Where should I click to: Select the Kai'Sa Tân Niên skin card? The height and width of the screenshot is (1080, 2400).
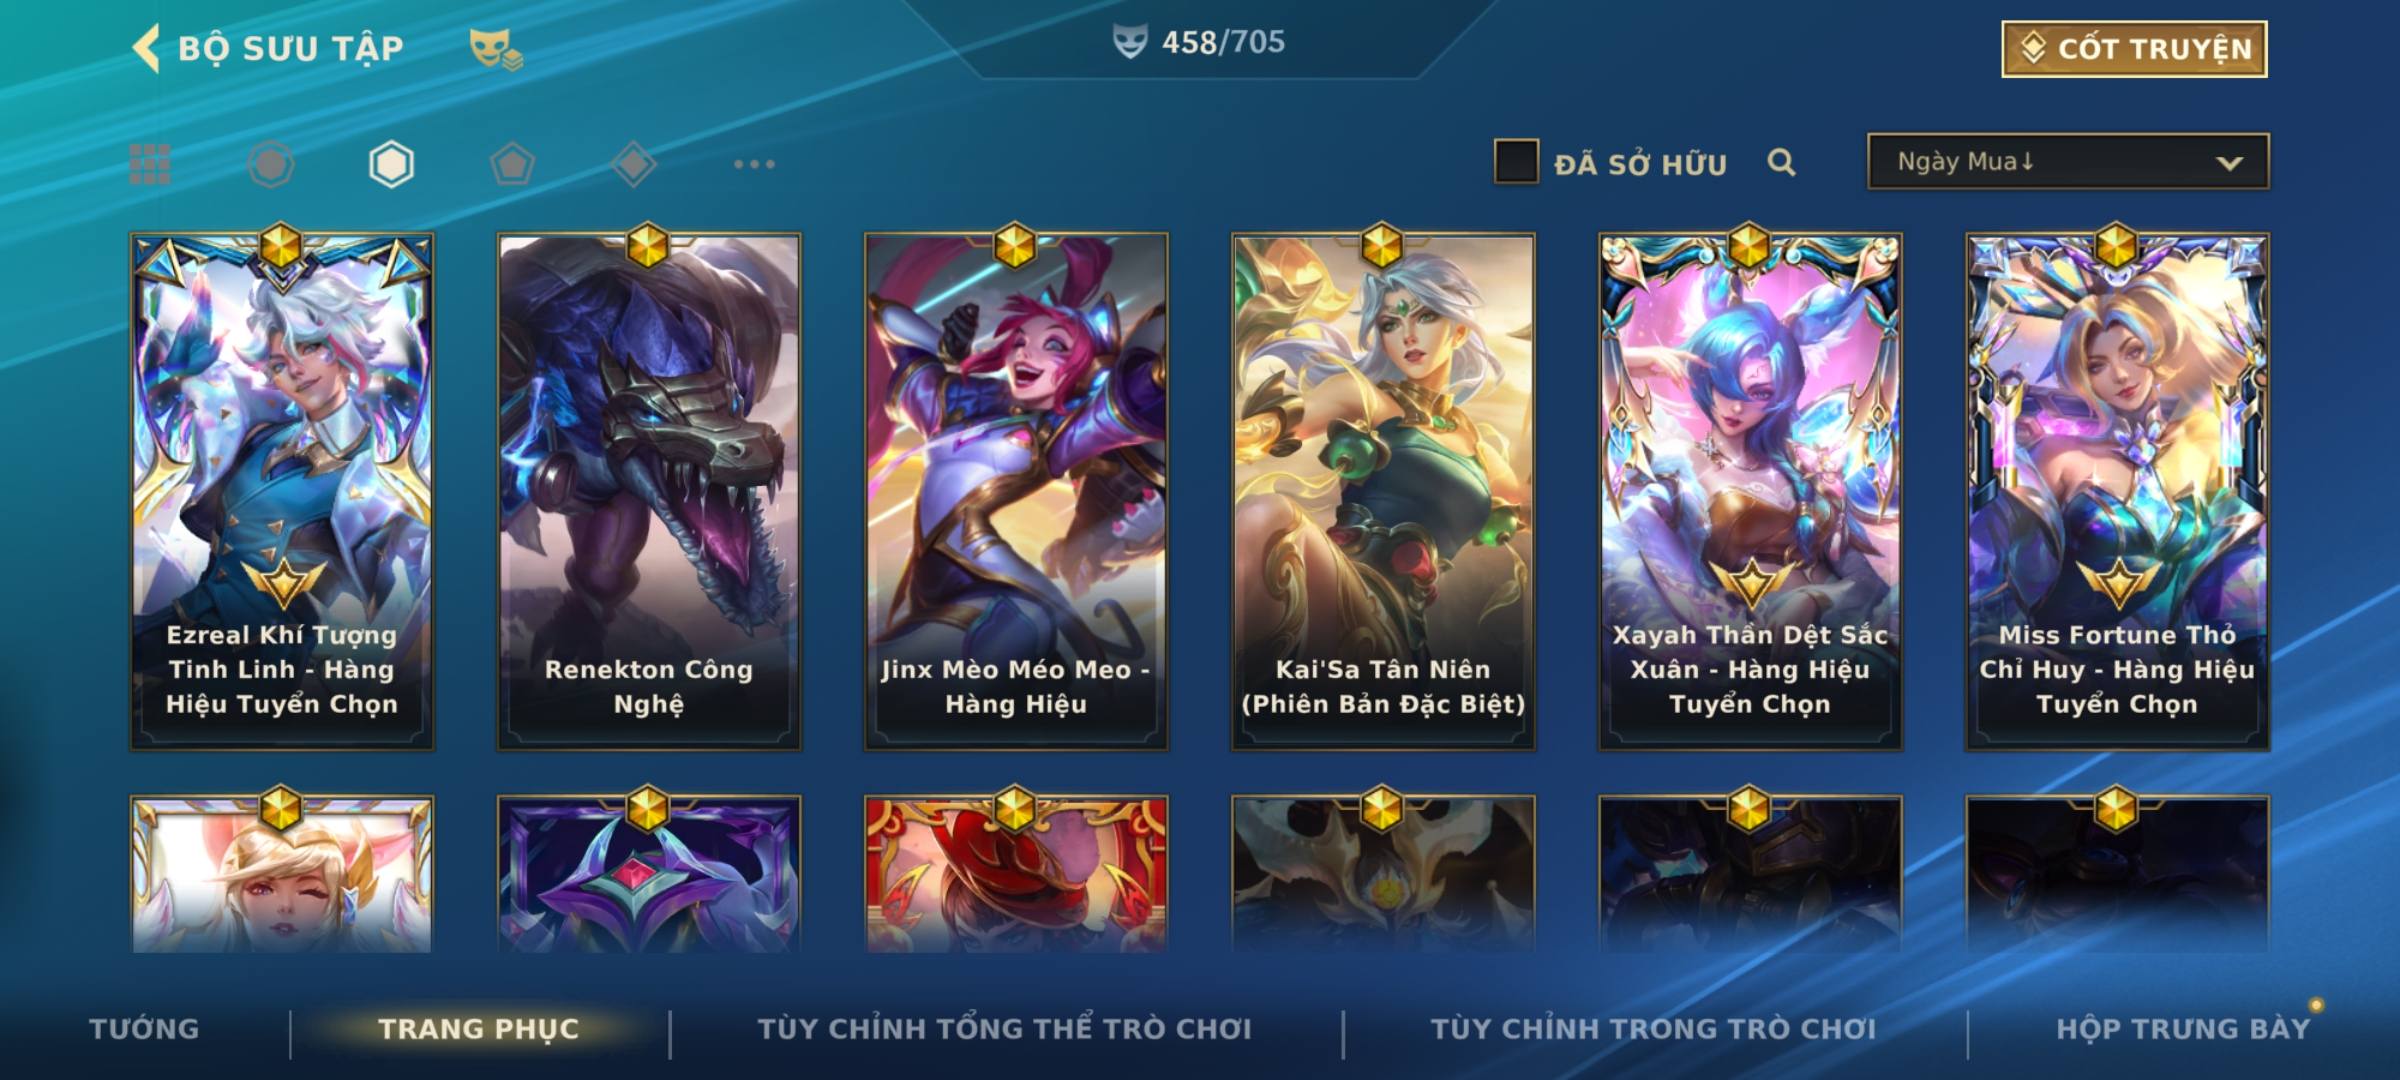click(x=1383, y=490)
